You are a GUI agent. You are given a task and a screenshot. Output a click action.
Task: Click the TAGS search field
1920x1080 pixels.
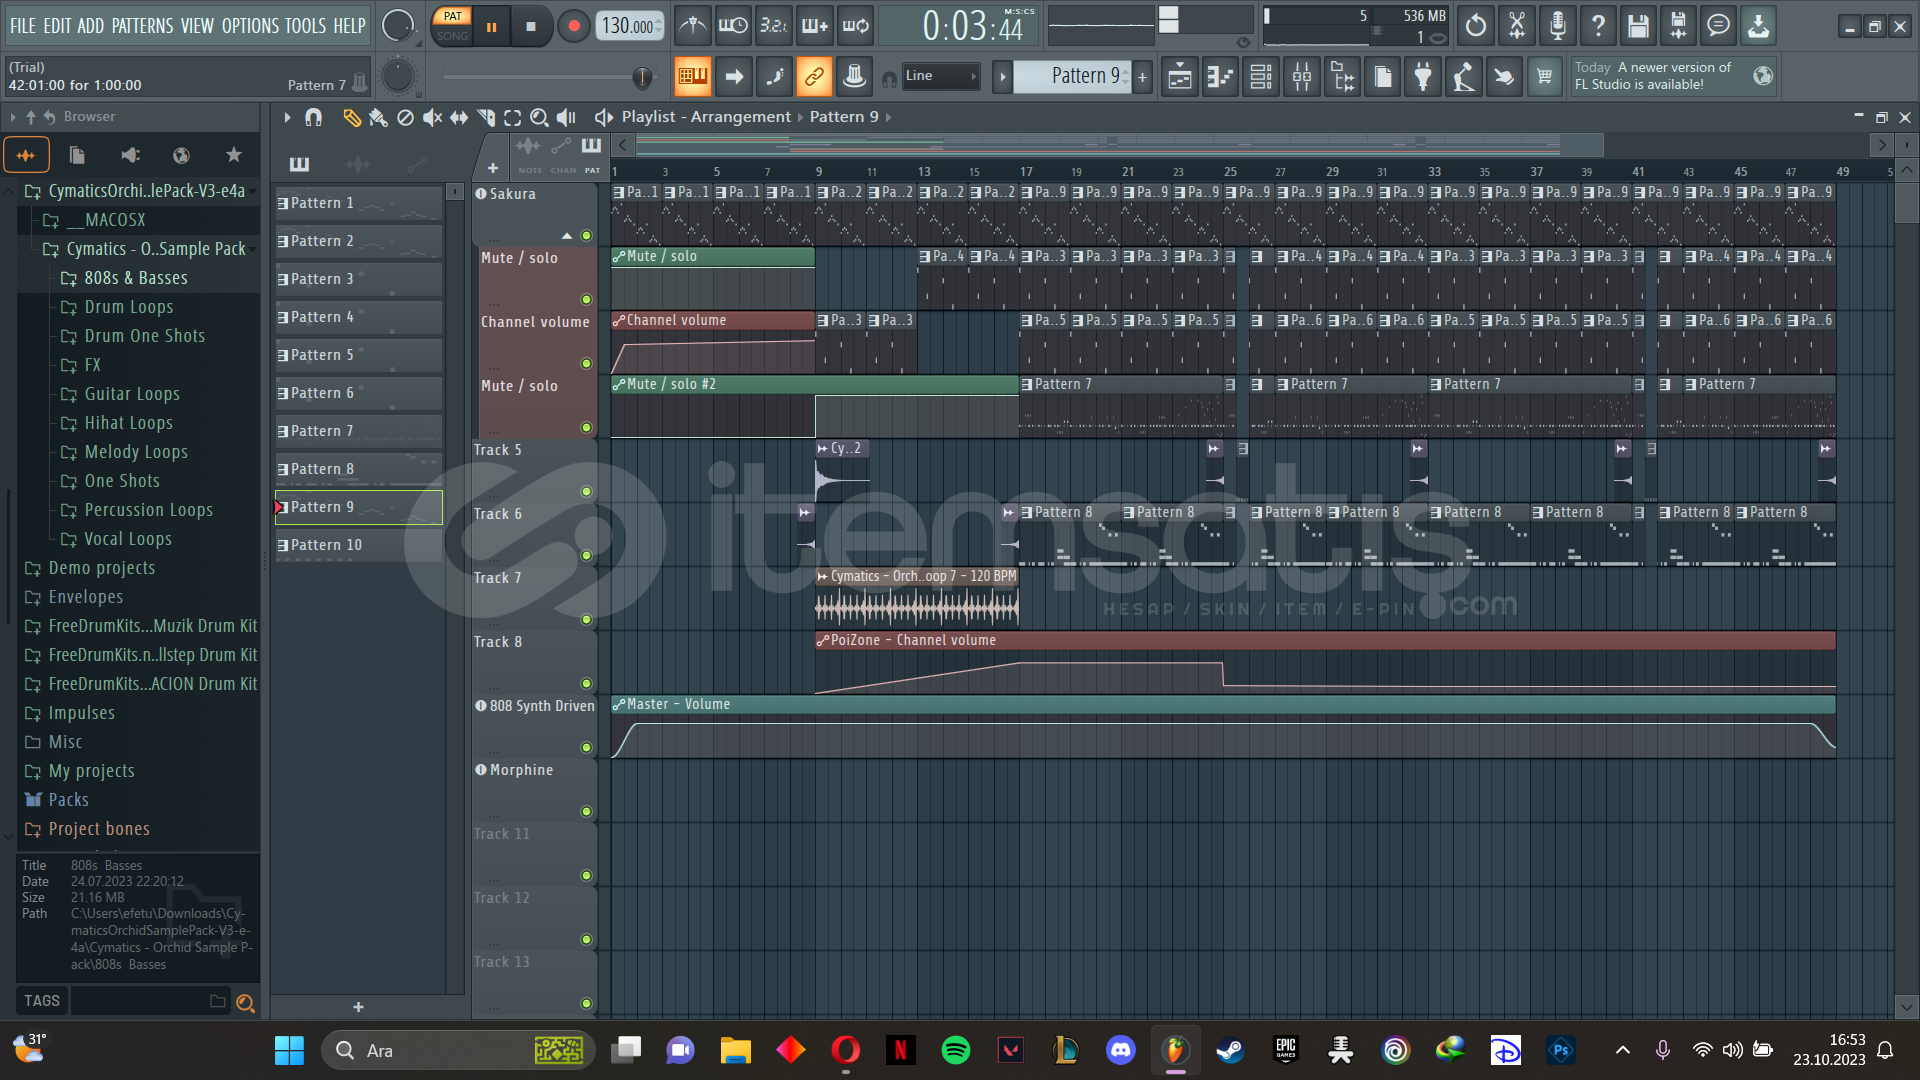[x=150, y=1001]
